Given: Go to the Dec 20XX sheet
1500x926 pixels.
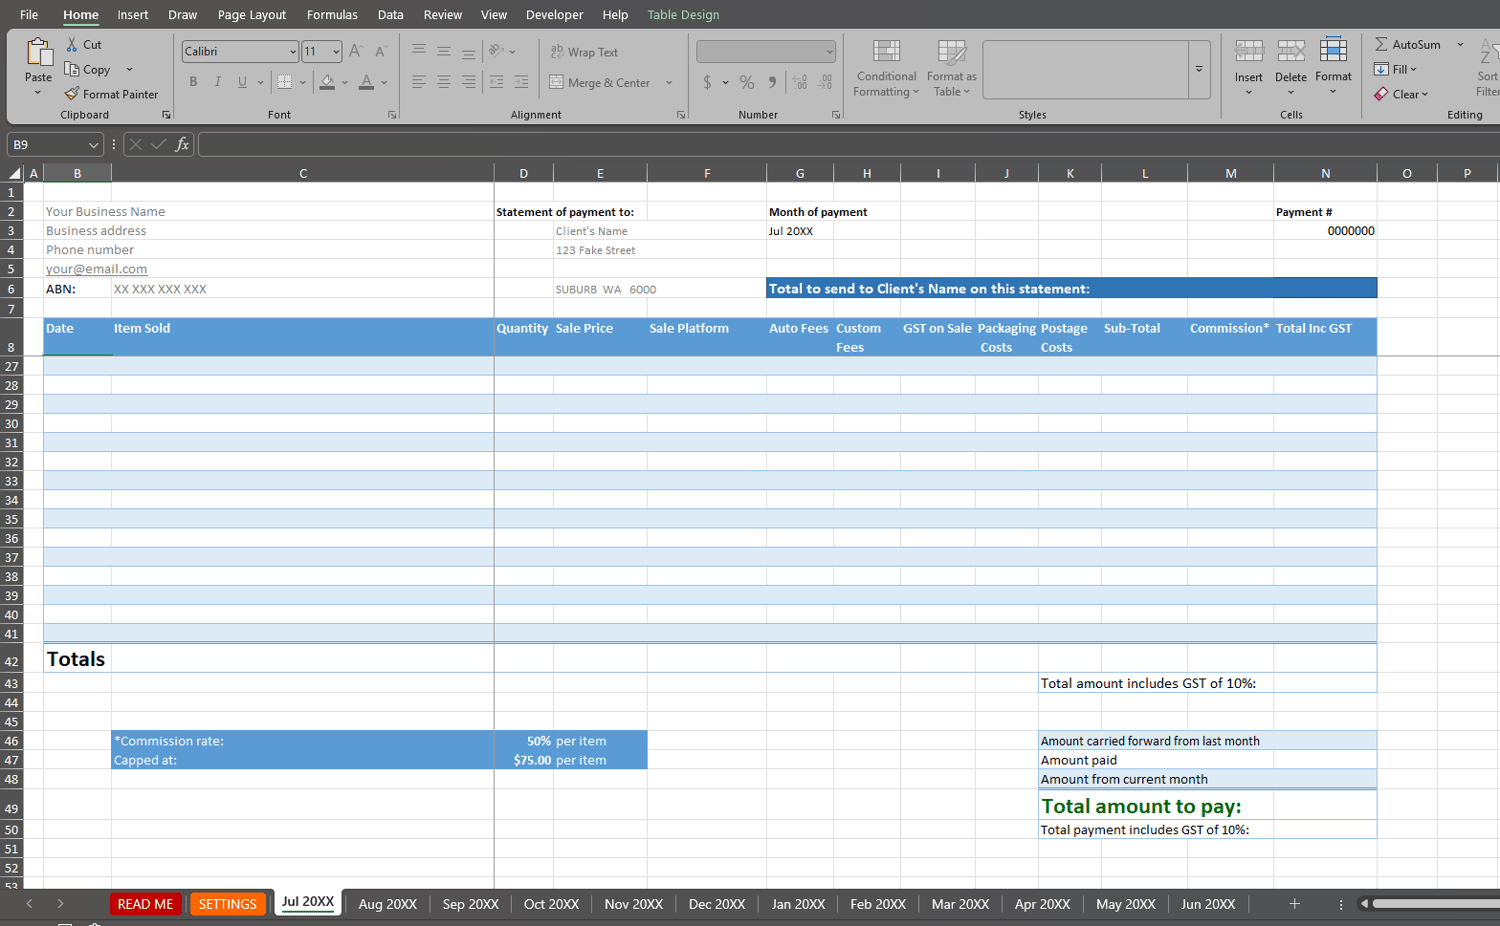Looking at the screenshot, I should point(717,904).
